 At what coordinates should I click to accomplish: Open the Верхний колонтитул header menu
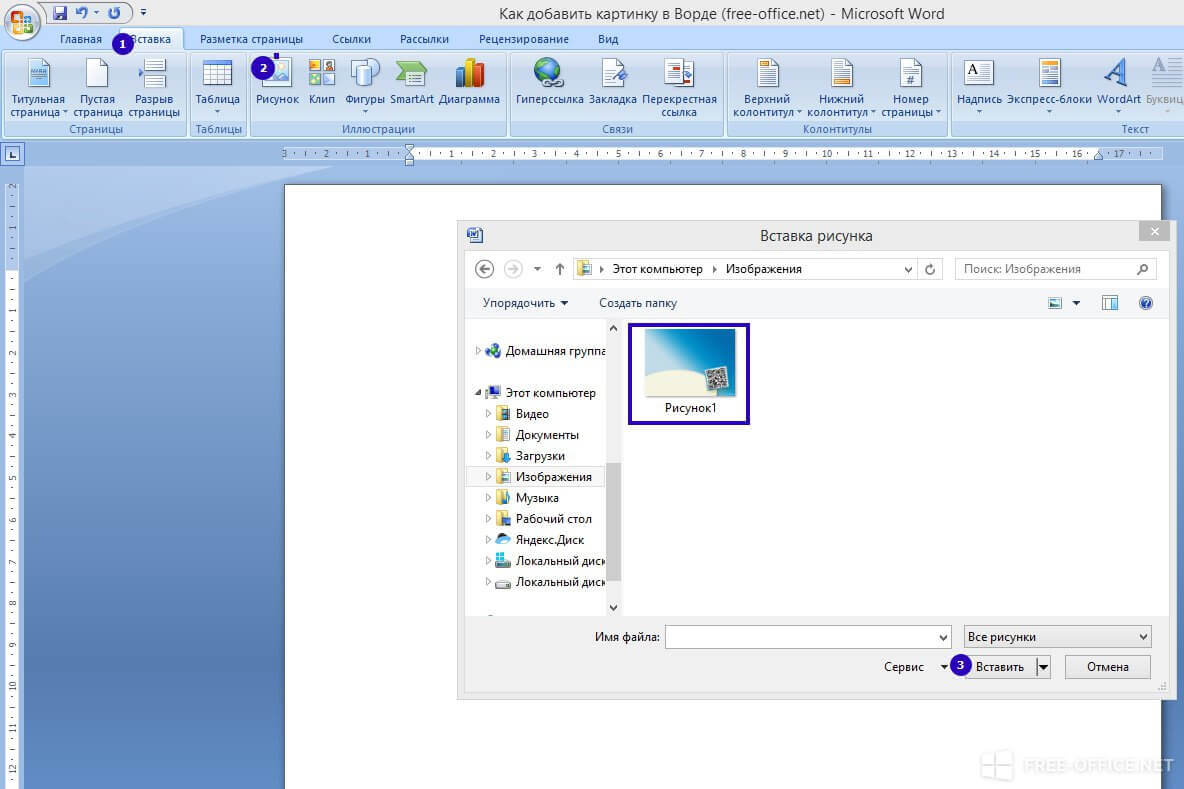[x=767, y=88]
